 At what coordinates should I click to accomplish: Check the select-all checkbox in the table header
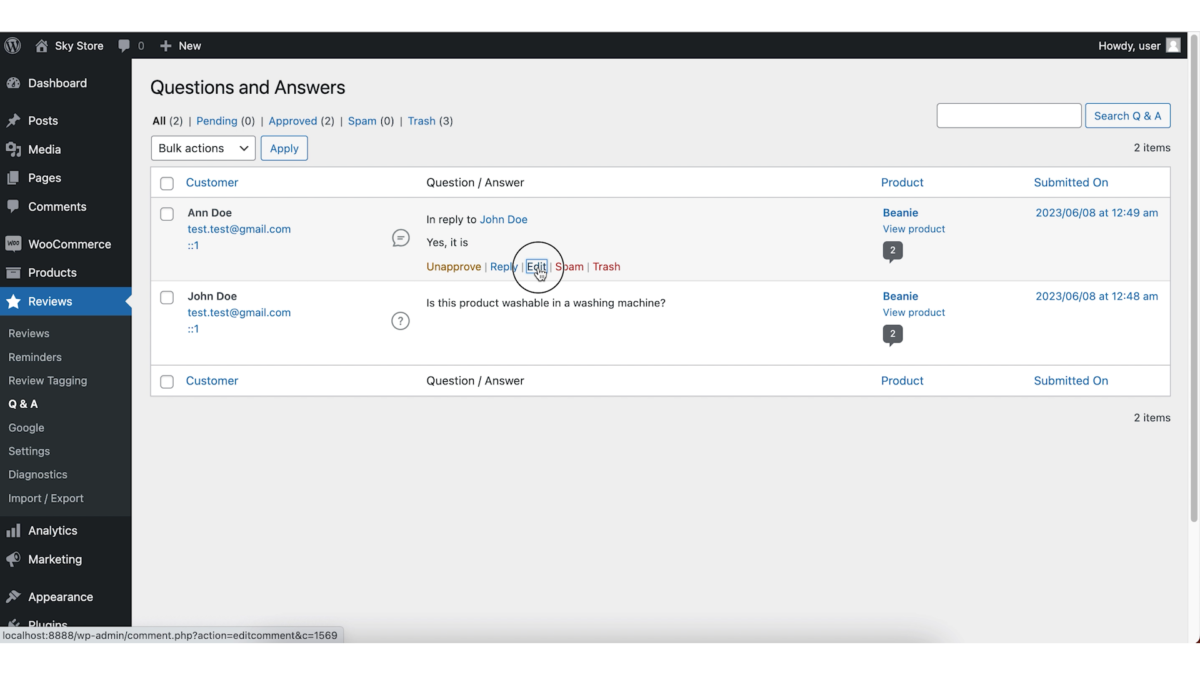point(167,183)
